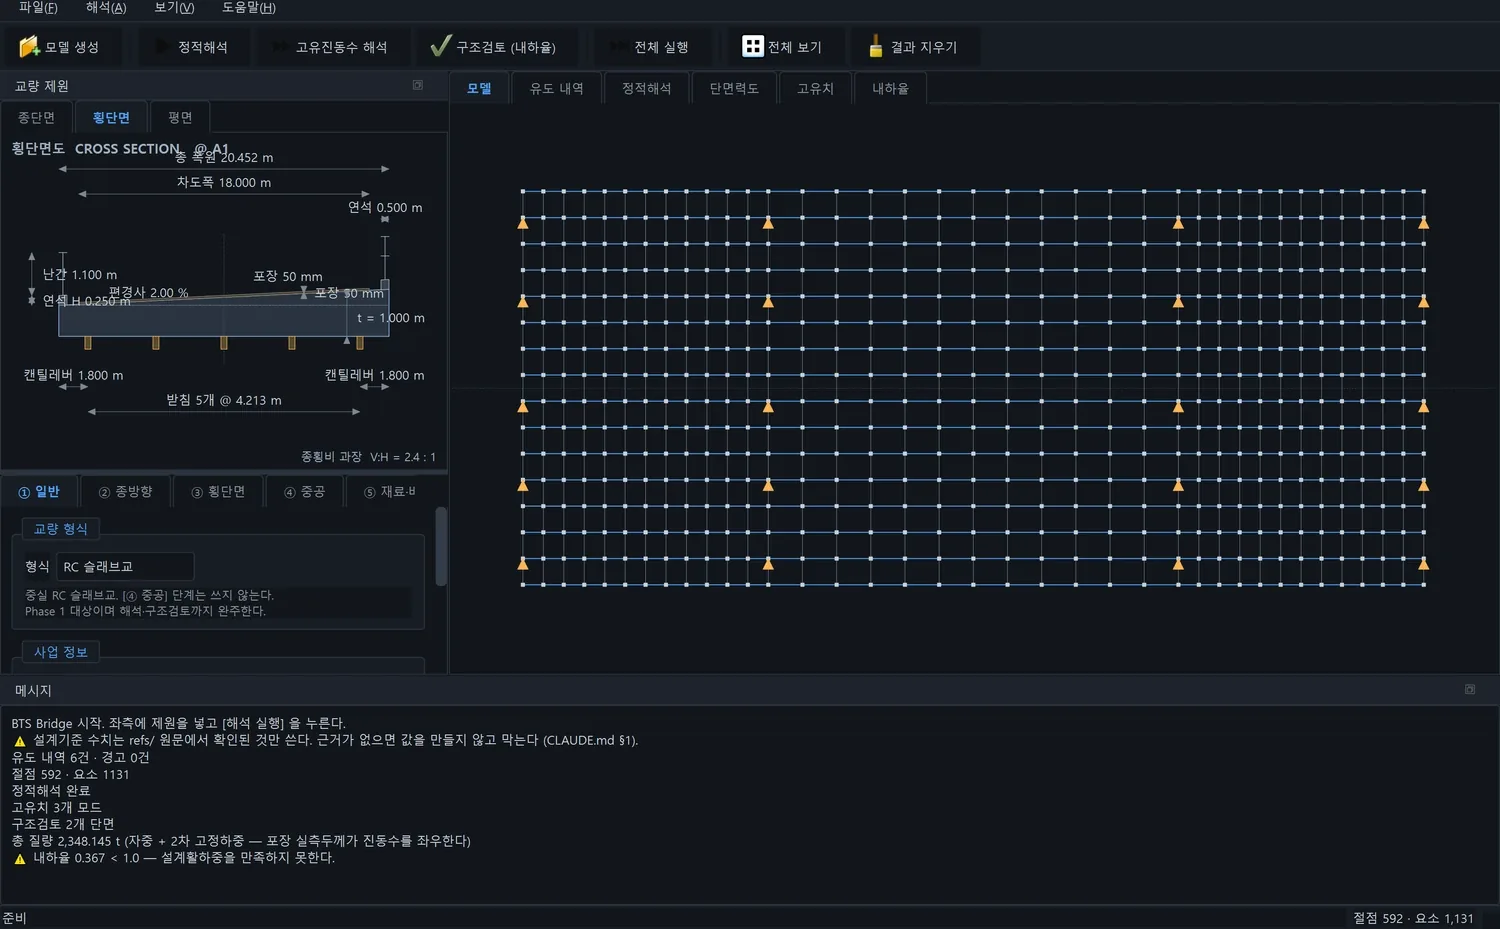Click the 전체 실행 toolbar button
Screen dimensions: 1500x929
[x=651, y=47]
